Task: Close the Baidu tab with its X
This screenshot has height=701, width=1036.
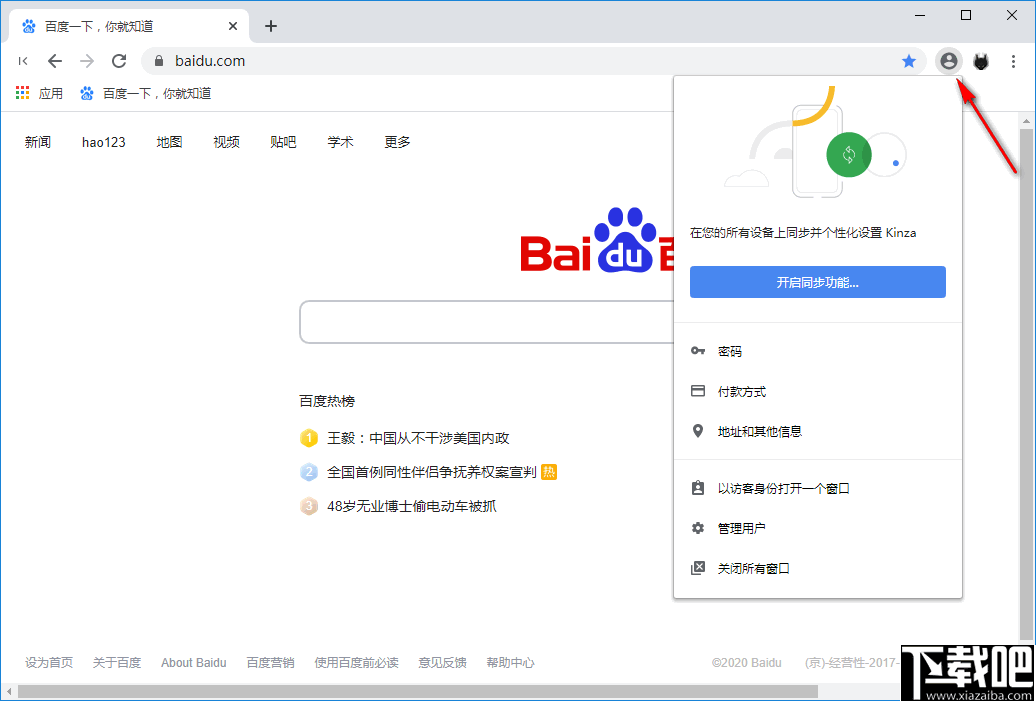Action: pyautogui.click(x=233, y=26)
